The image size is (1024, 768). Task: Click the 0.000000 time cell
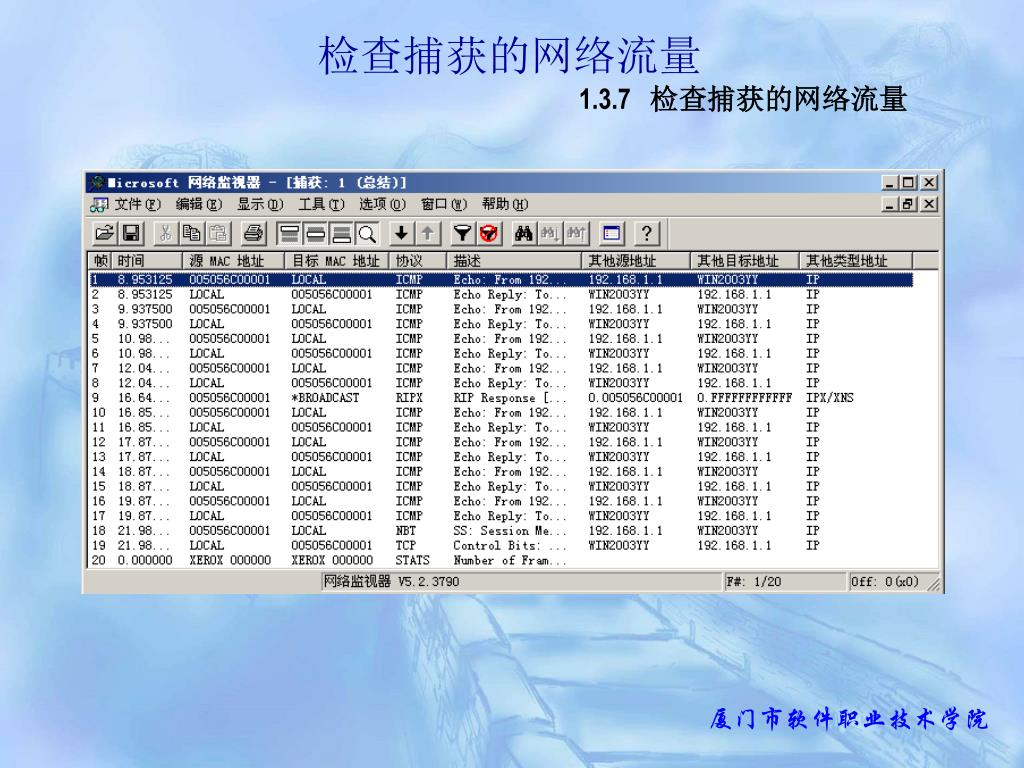pyautogui.click(x=145, y=560)
